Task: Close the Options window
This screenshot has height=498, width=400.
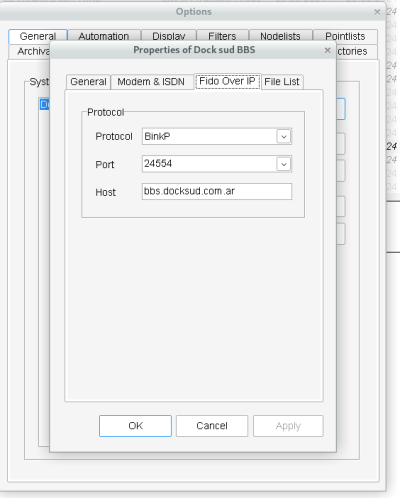Action: pos(377,12)
